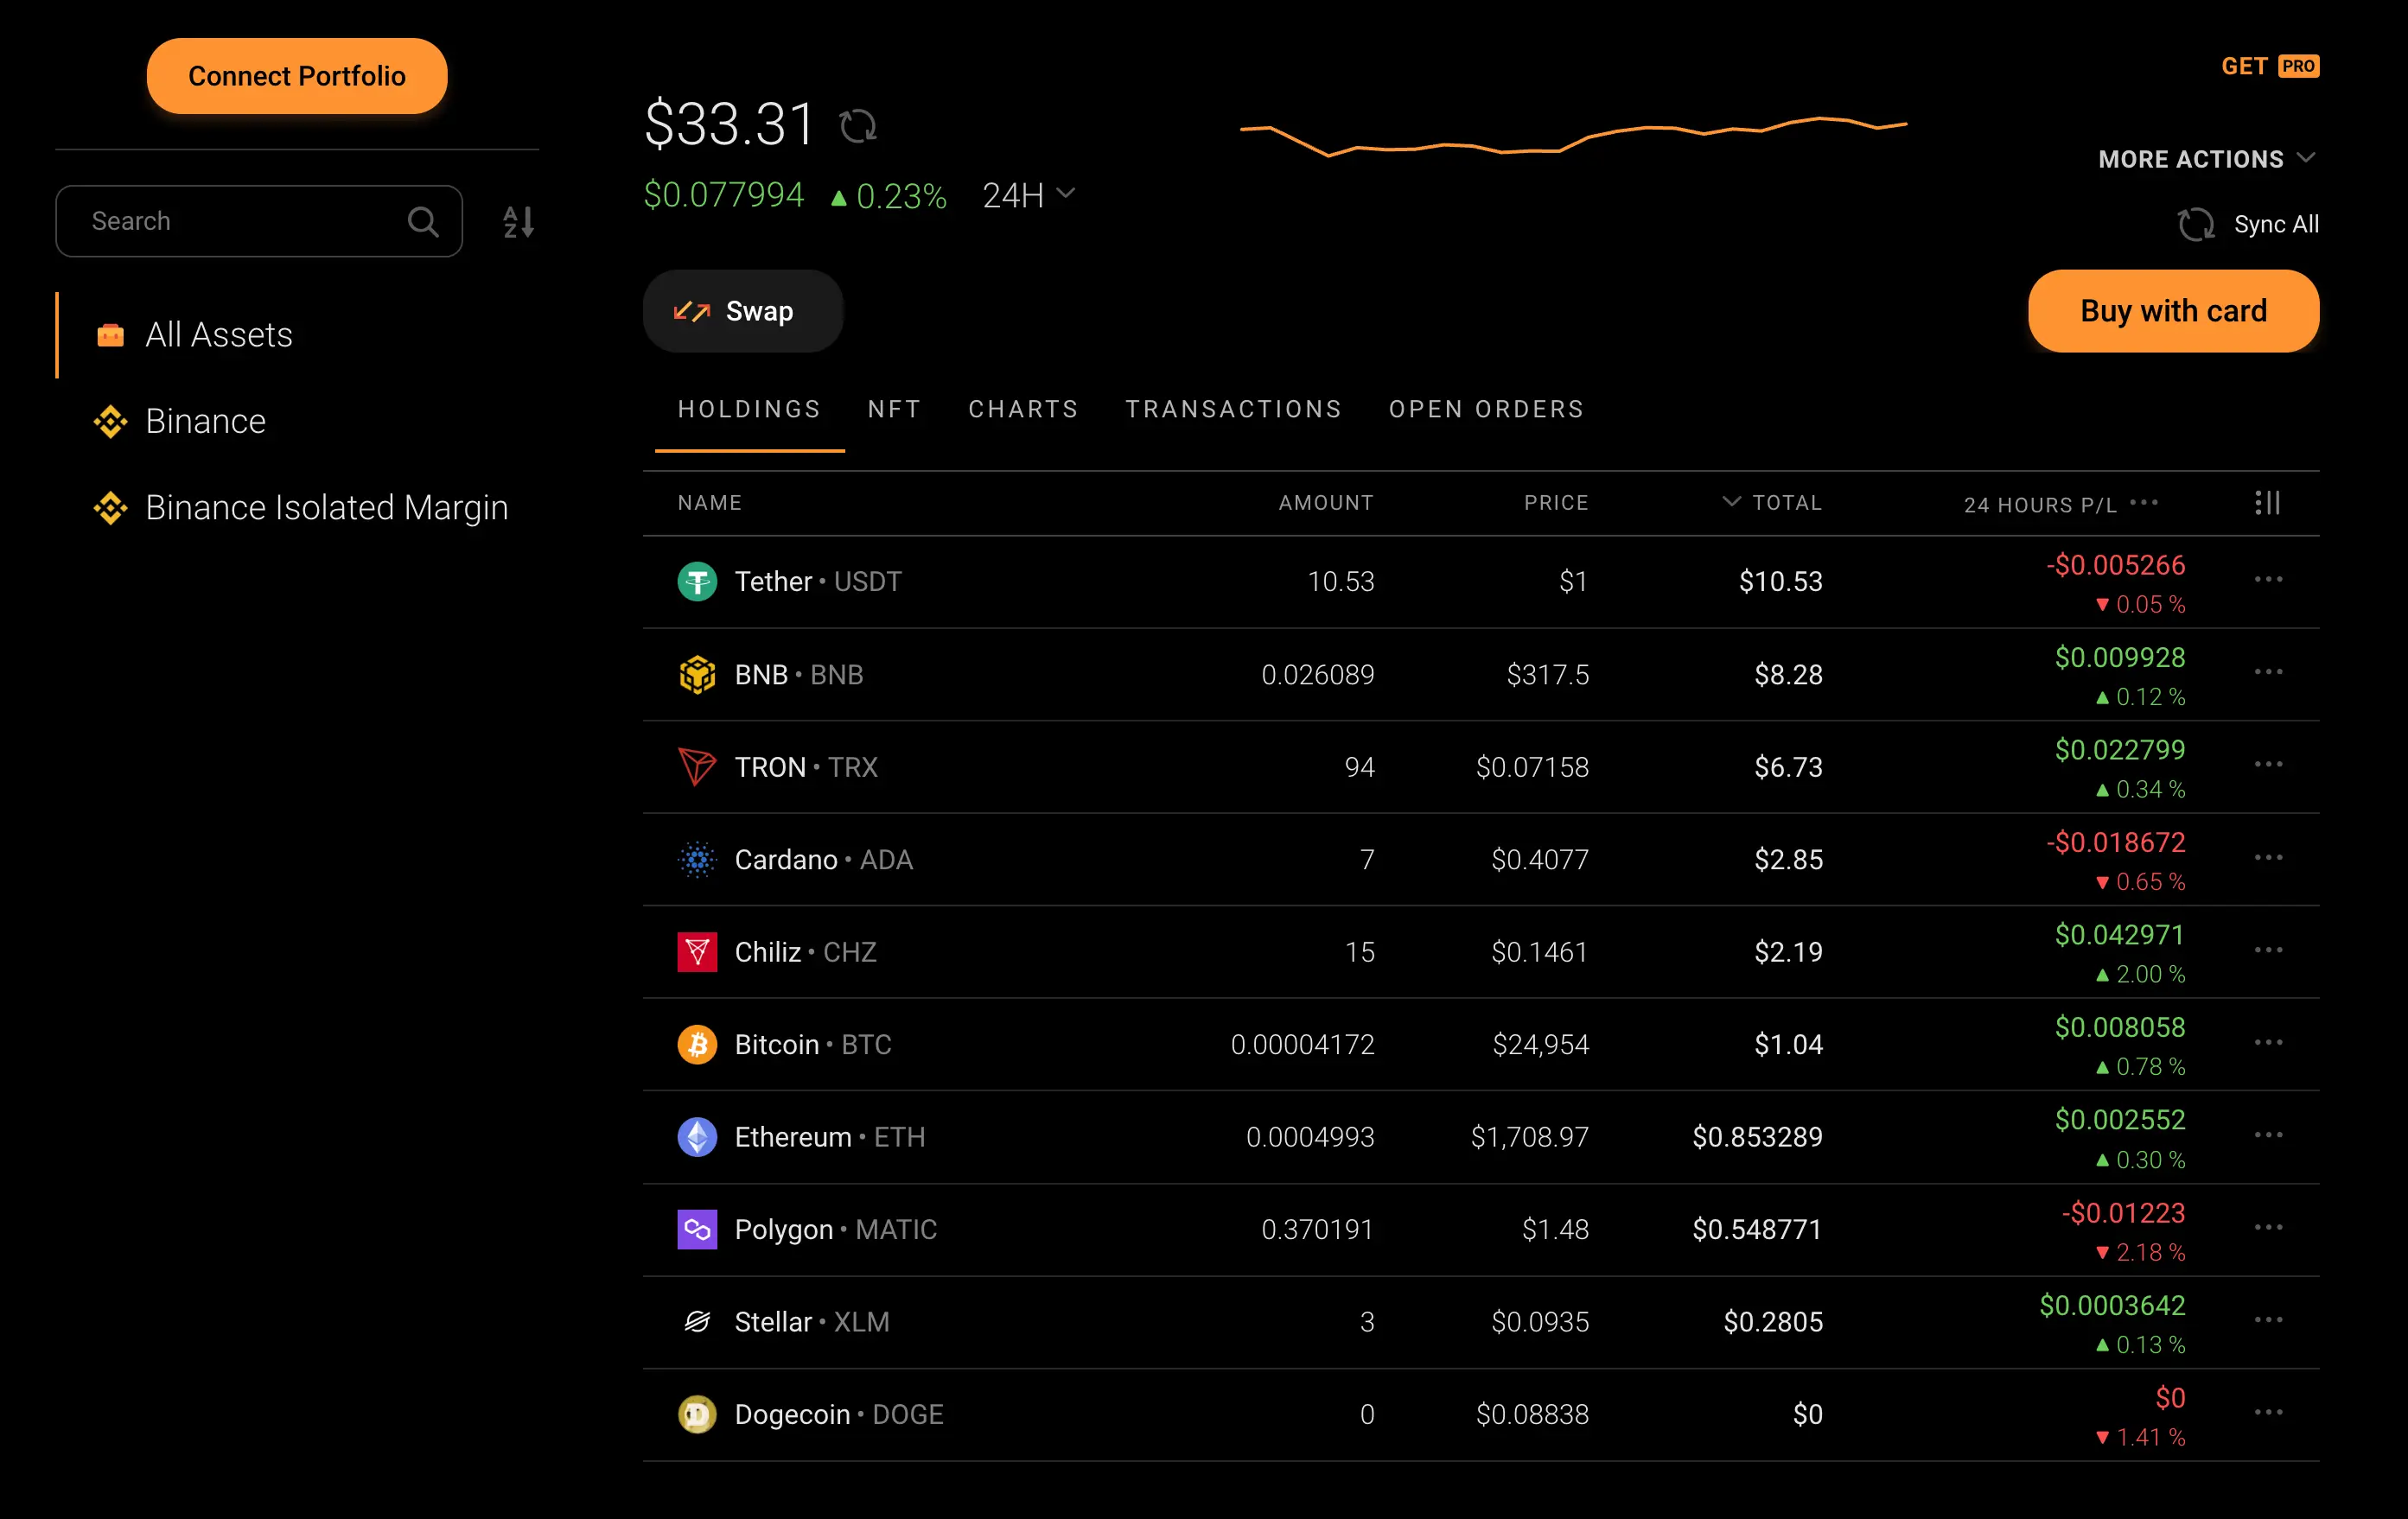Click the Ethereum coin icon
This screenshot has height=1519, width=2408.
[697, 1137]
